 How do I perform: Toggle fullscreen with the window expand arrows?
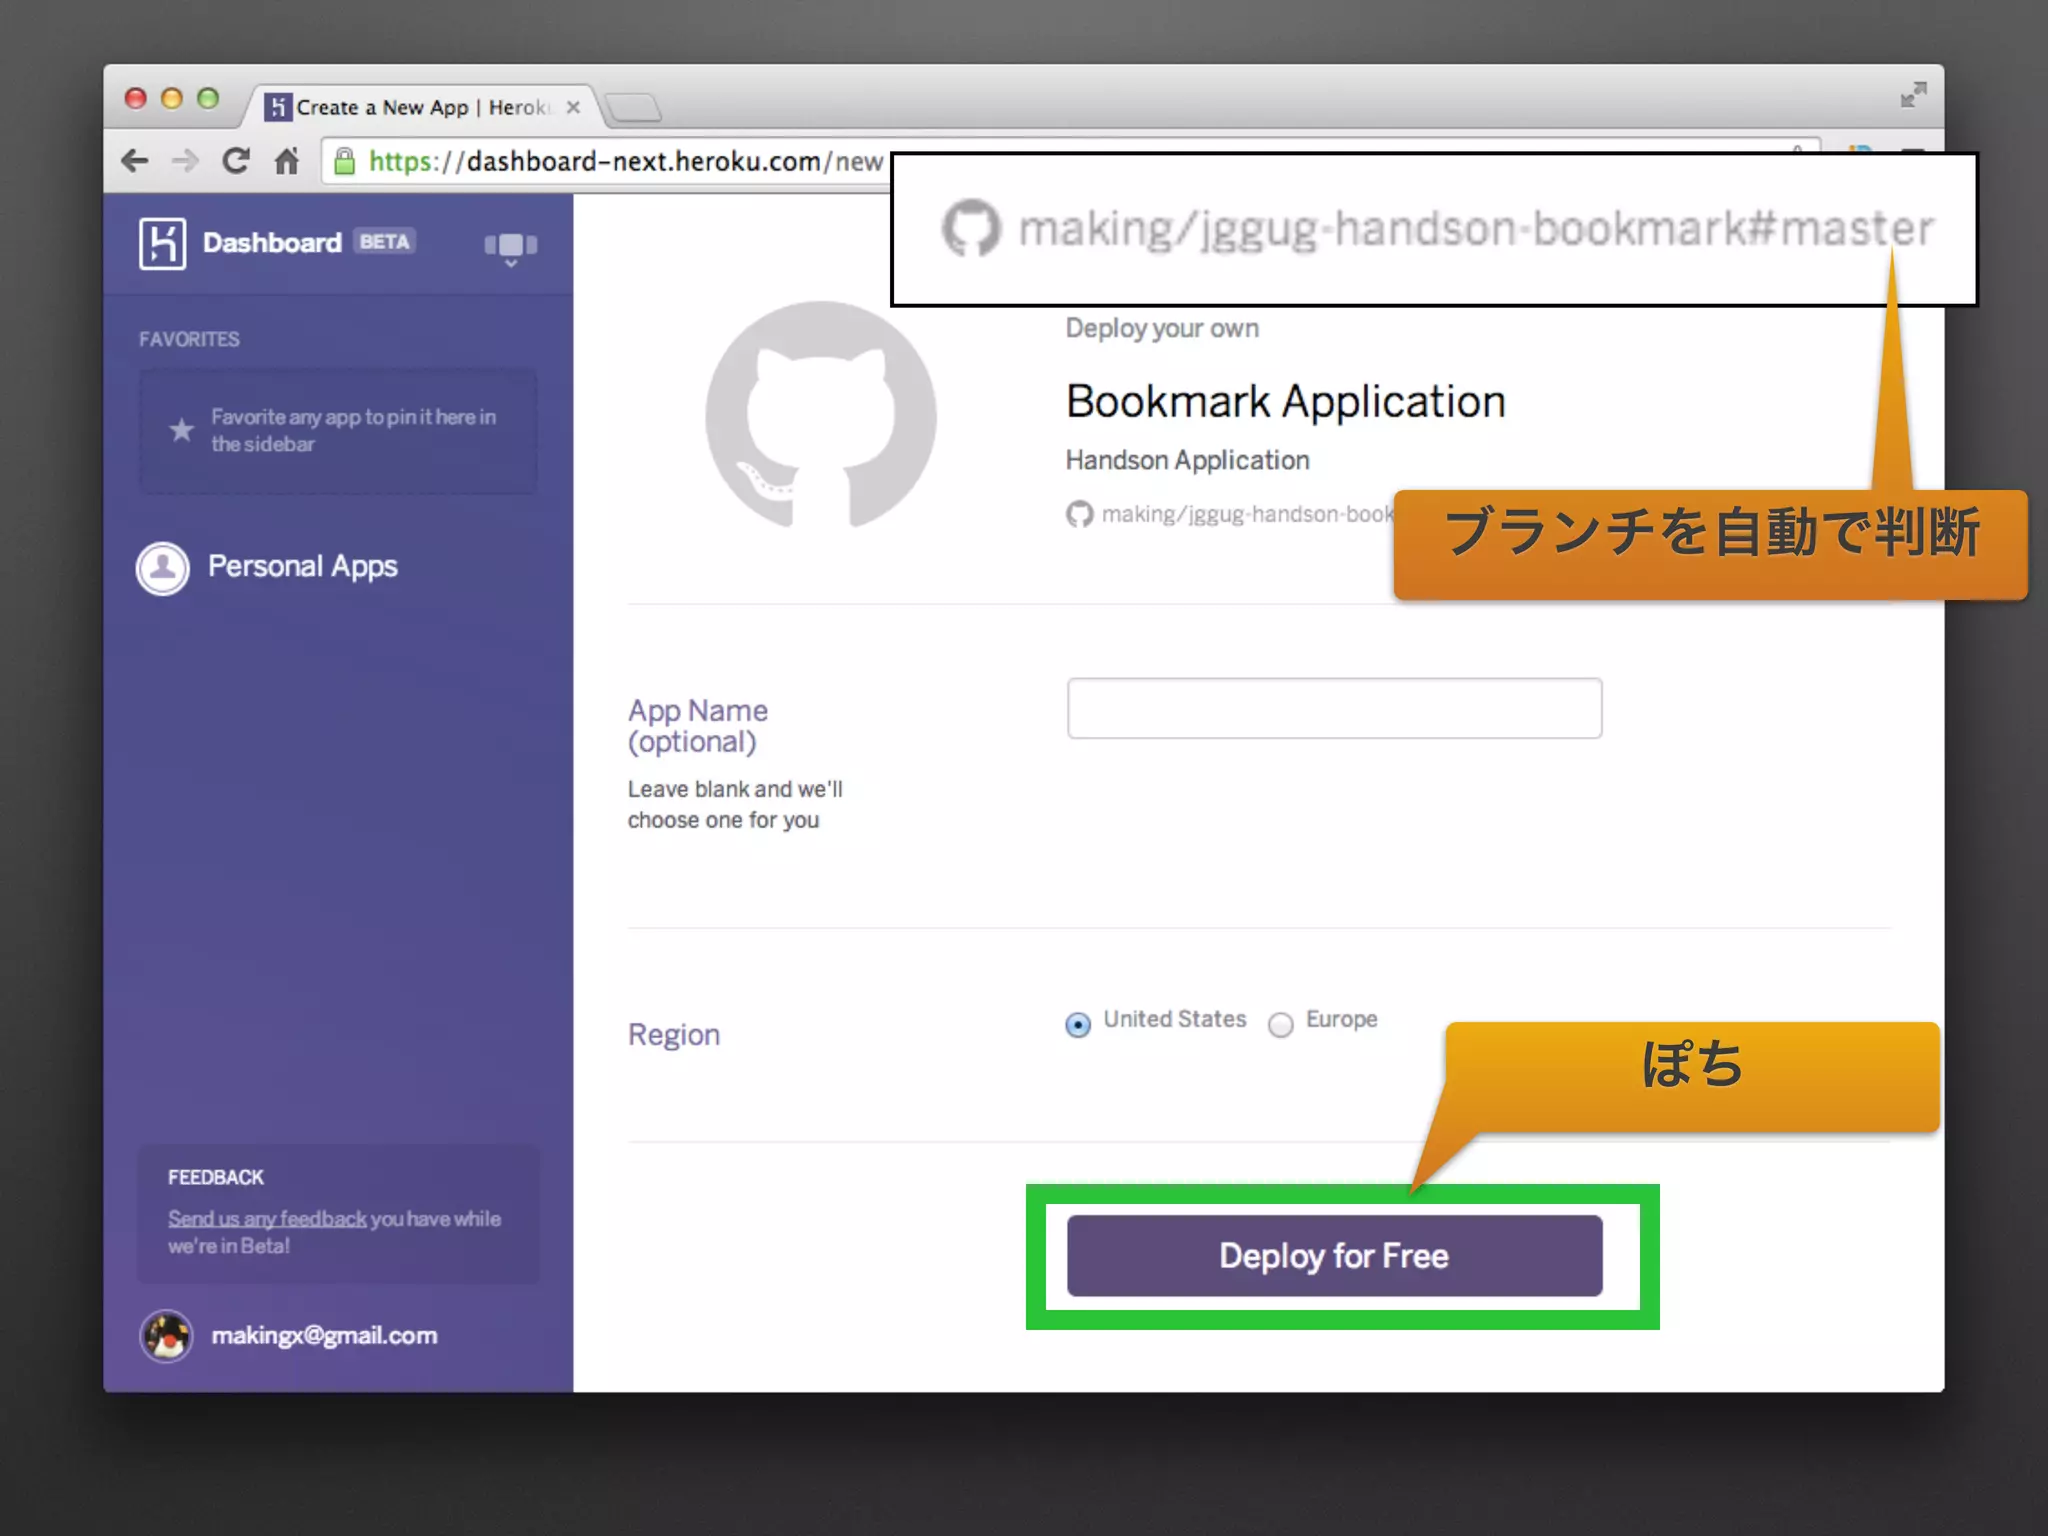tap(1913, 95)
